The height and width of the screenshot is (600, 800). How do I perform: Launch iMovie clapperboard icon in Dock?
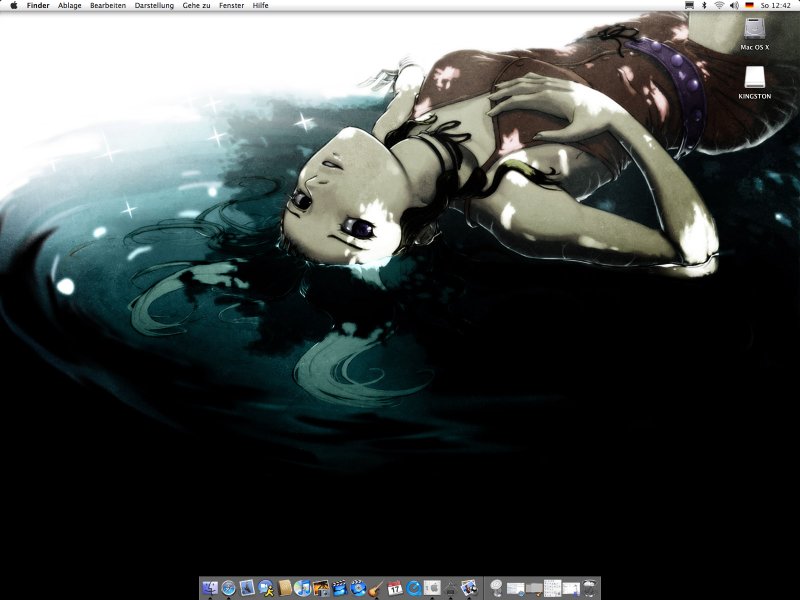[x=340, y=588]
